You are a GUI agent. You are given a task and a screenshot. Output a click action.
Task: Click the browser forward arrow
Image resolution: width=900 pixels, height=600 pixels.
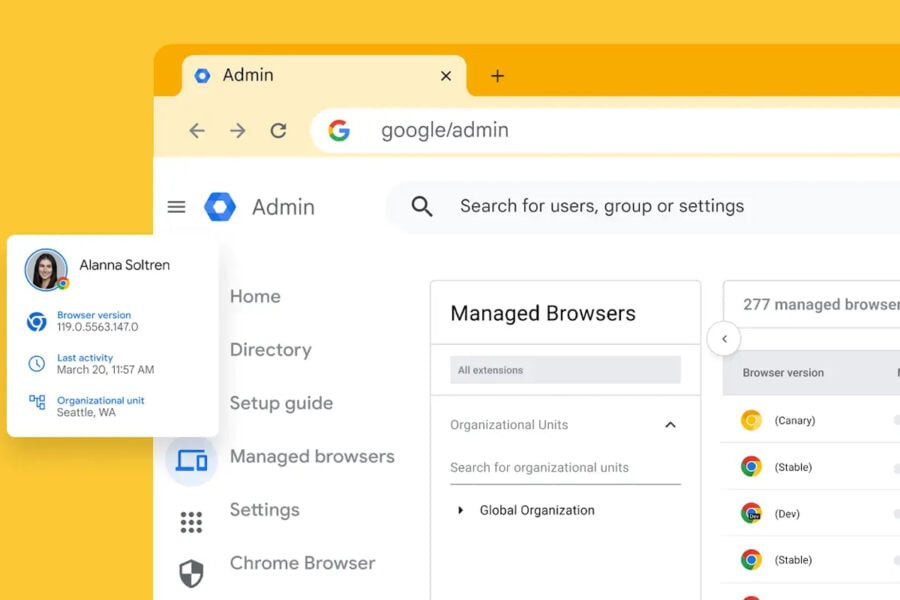point(238,131)
